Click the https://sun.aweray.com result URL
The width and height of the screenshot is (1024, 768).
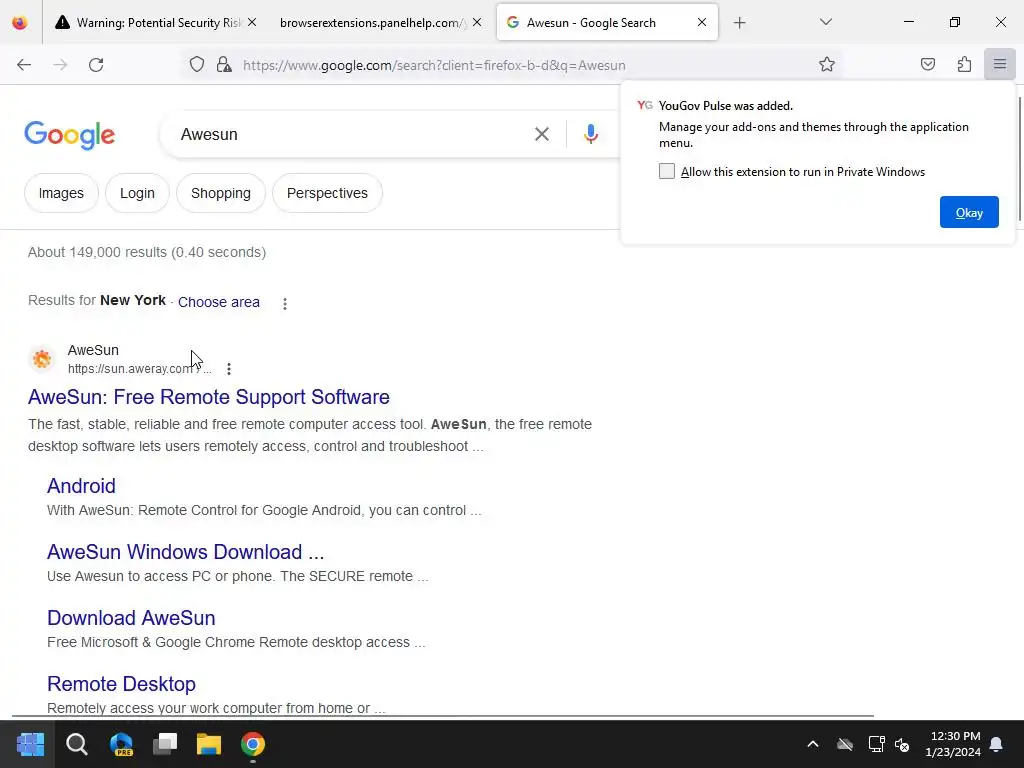[x=140, y=368]
